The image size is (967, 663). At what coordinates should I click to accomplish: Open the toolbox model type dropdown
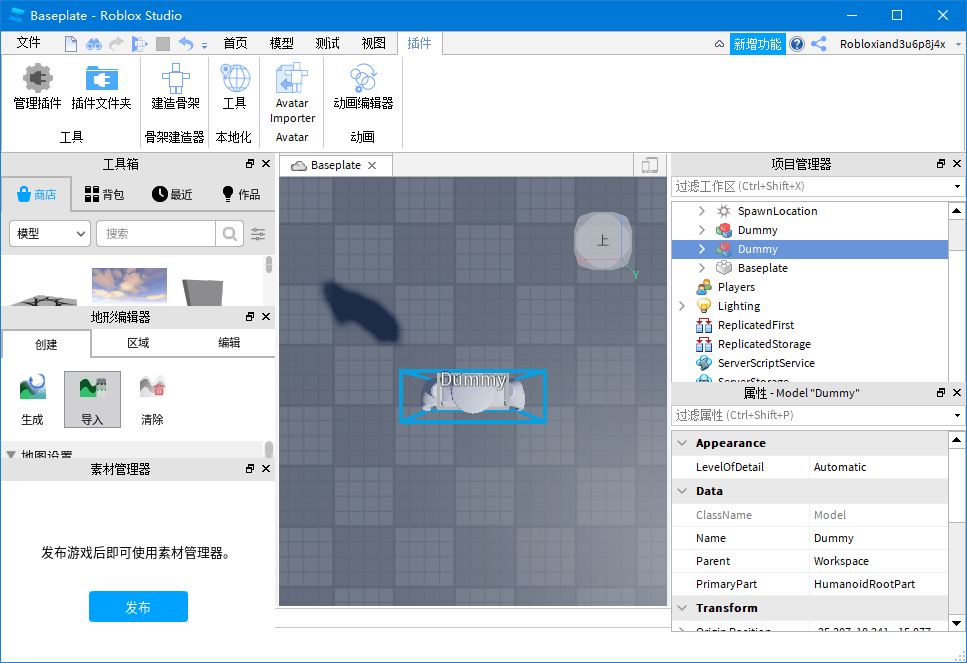49,233
